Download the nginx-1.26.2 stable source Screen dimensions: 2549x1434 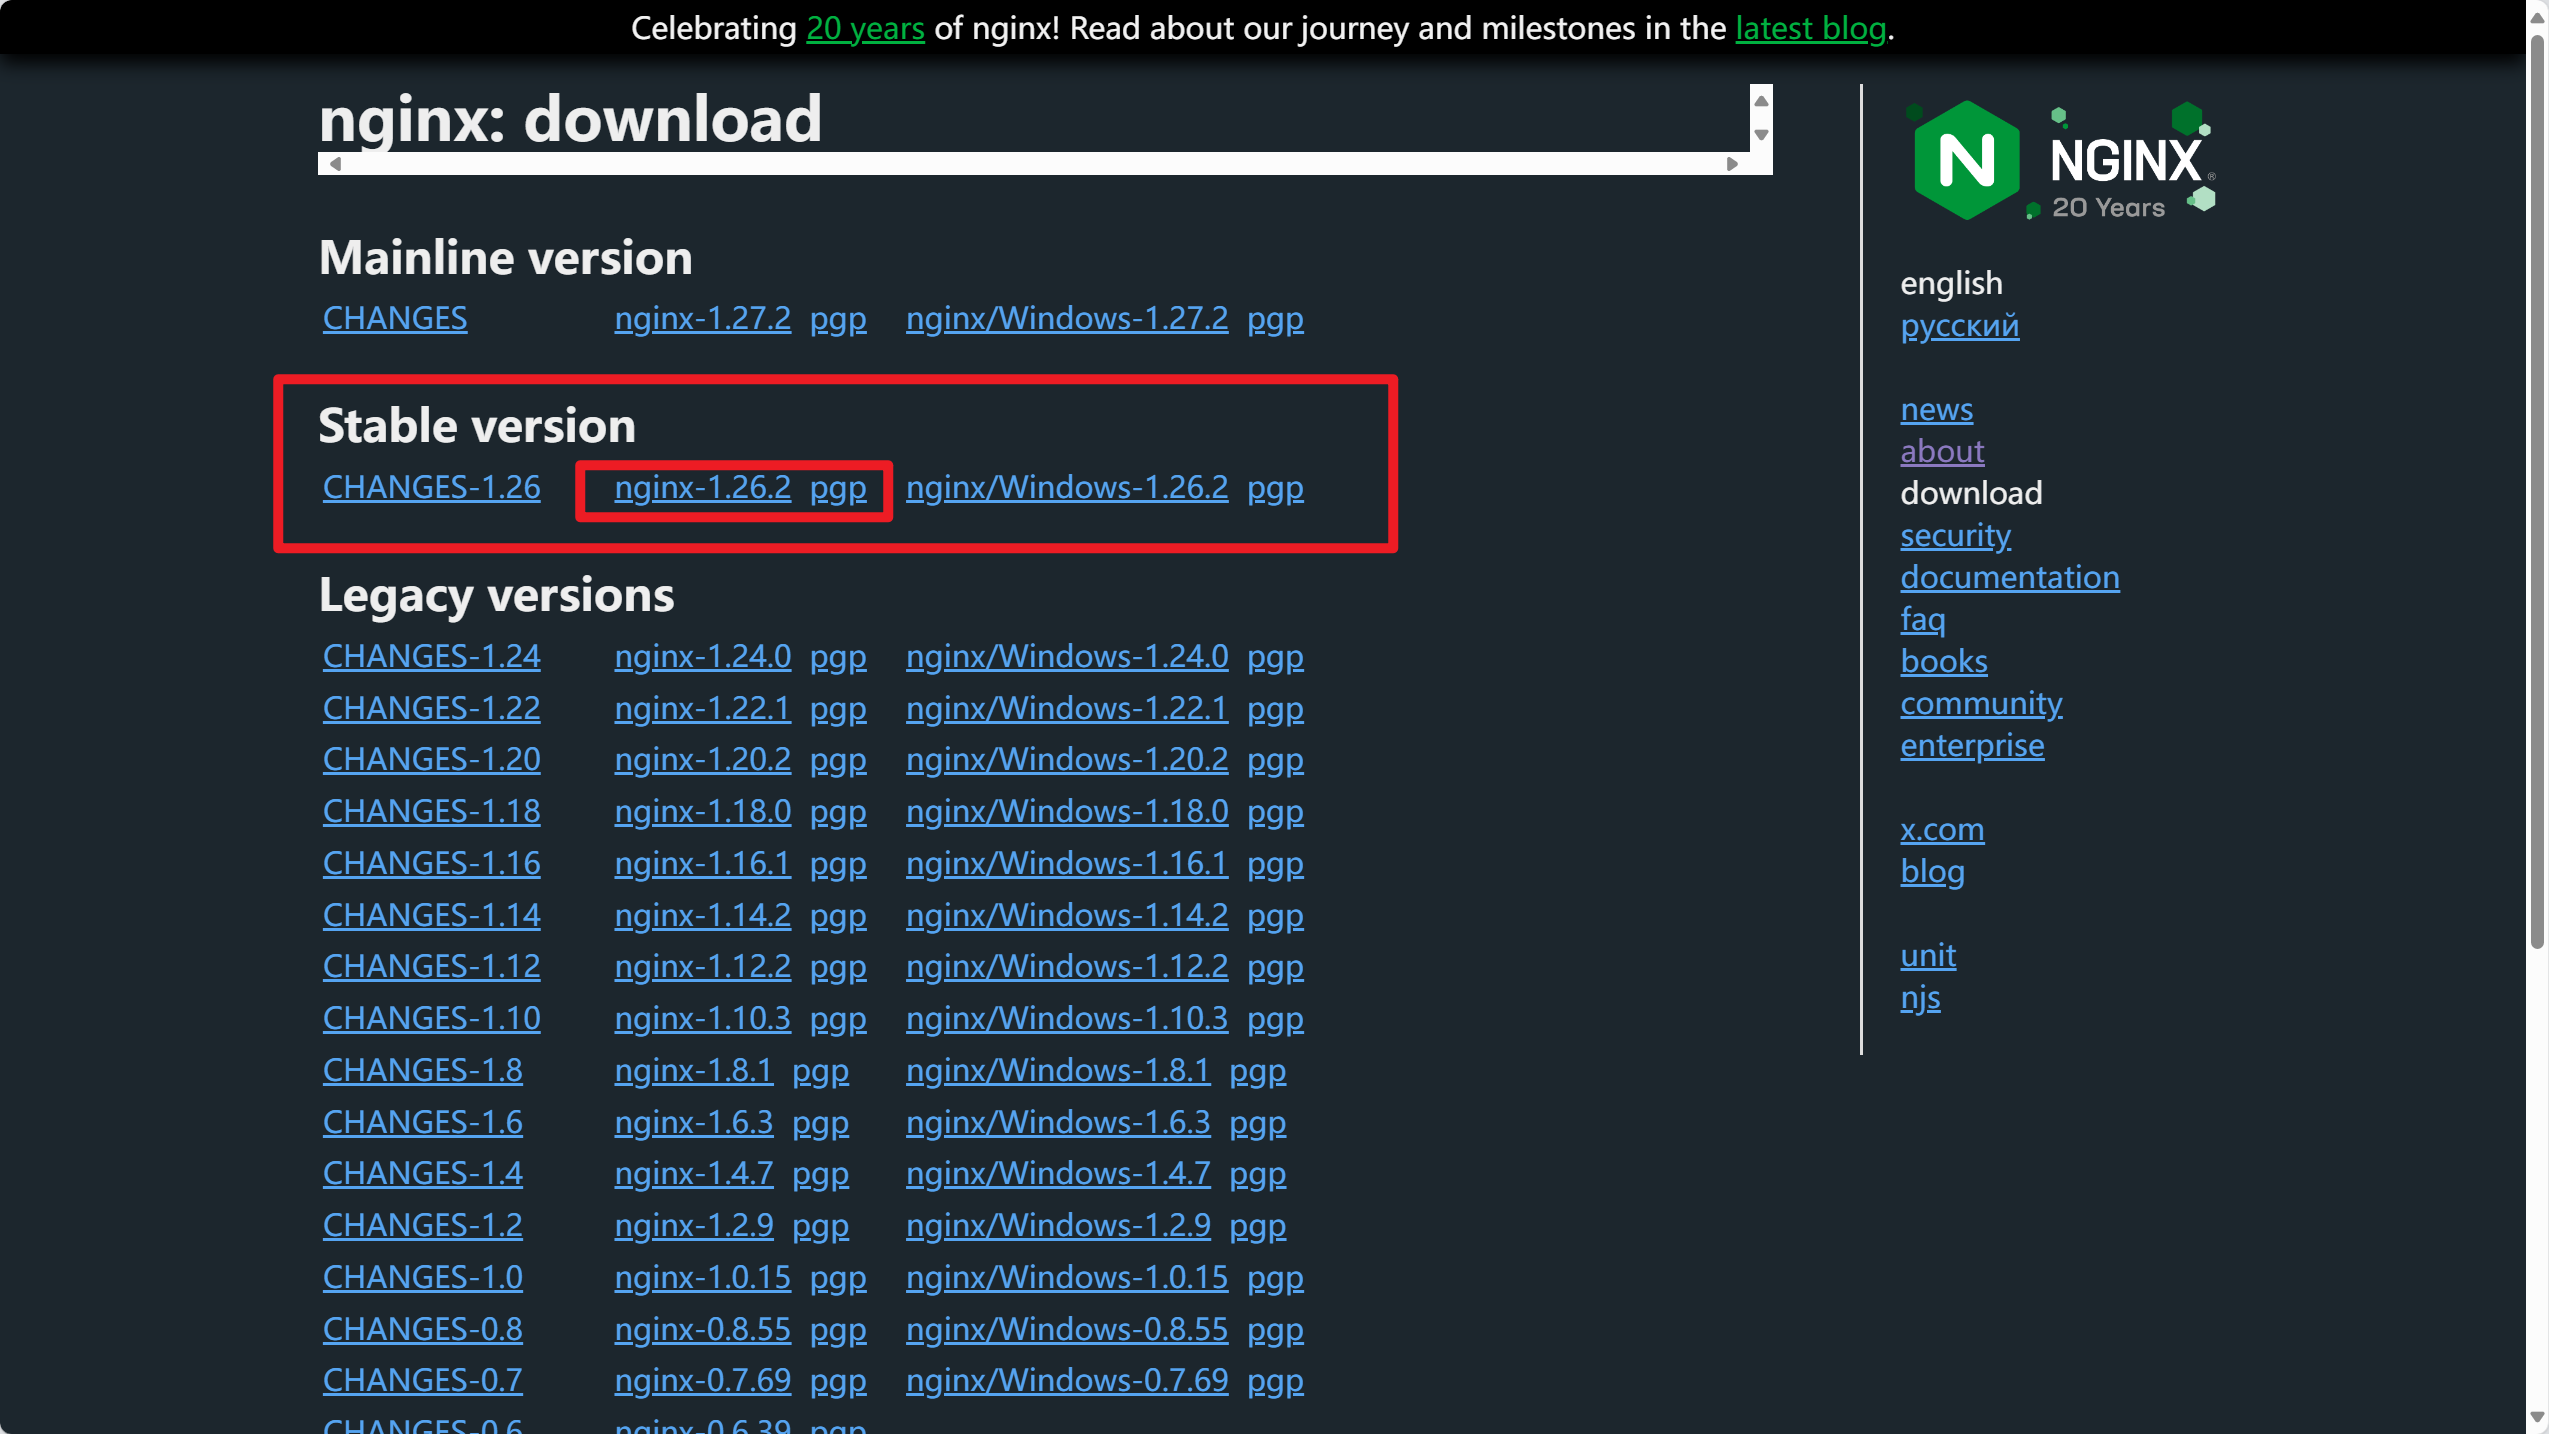tap(702, 488)
